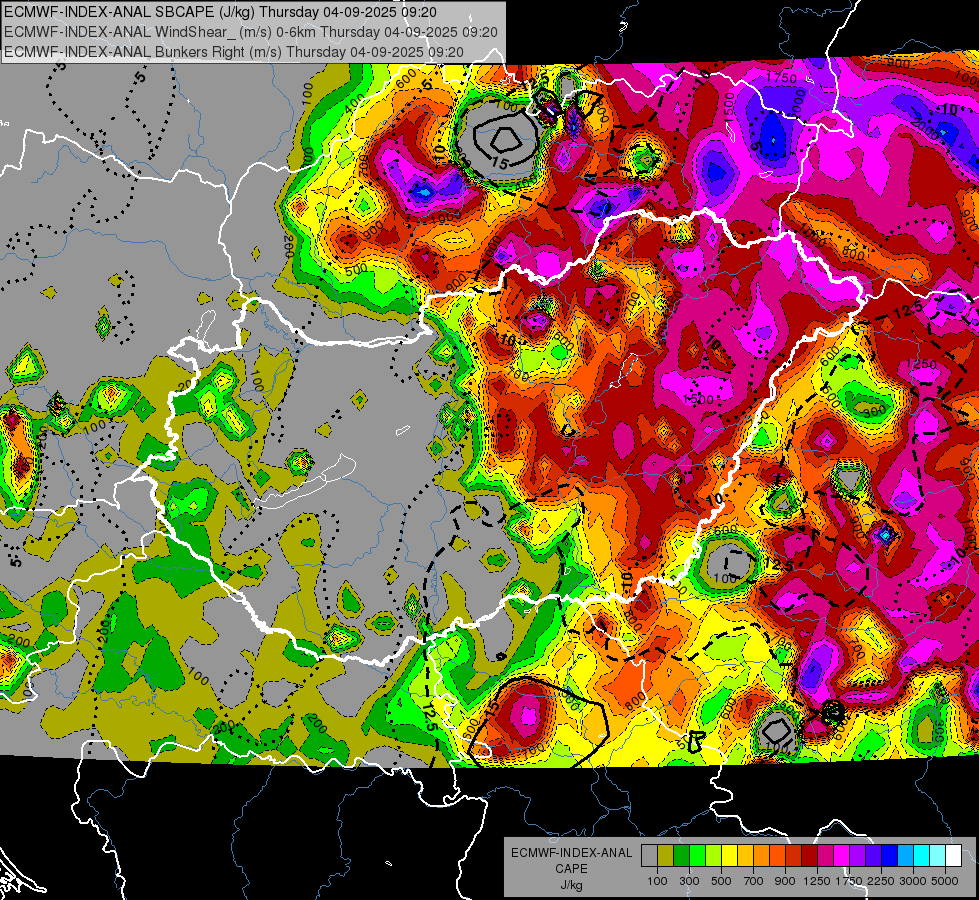This screenshot has height=900, width=979.
Task: Choose the cyan legend swatch
Action: tap(922, 856)
